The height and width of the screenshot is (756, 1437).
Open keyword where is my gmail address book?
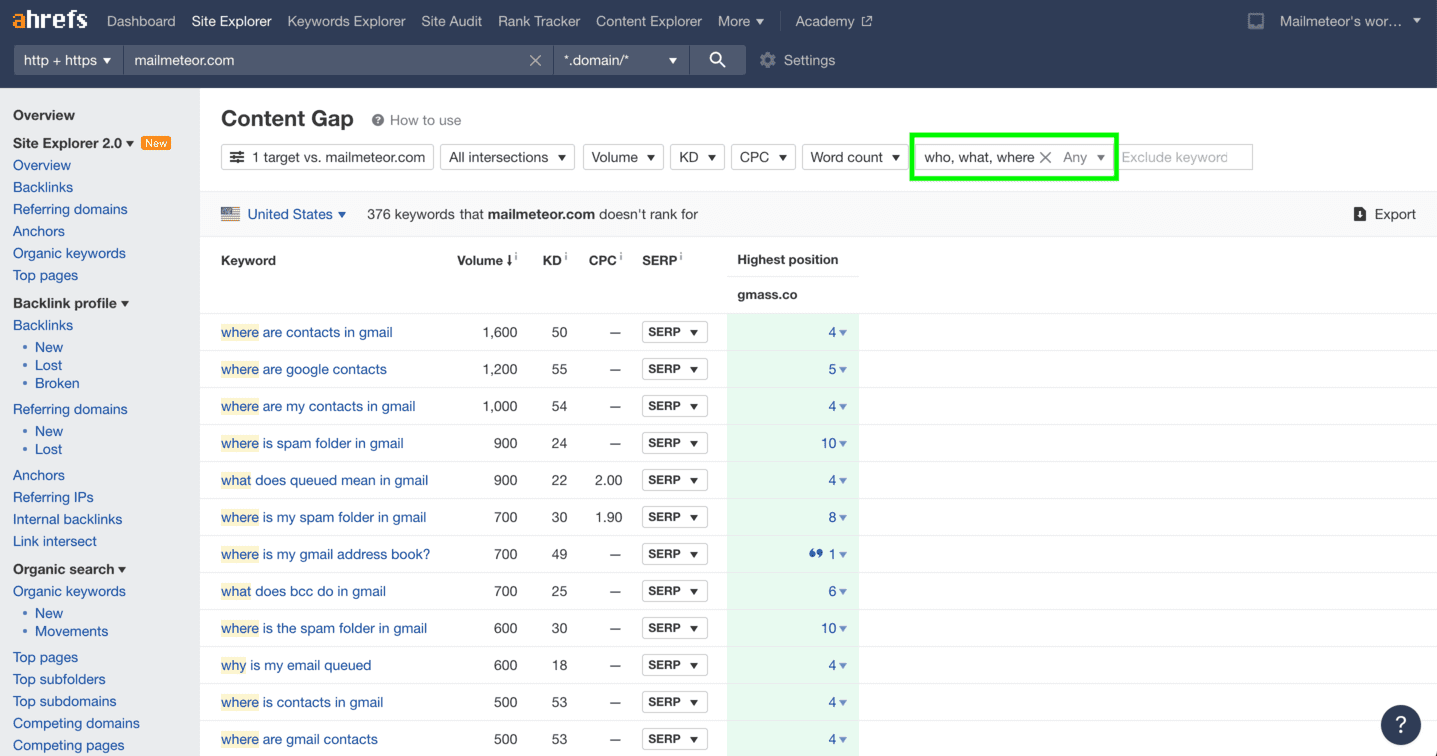coord(325,554)
